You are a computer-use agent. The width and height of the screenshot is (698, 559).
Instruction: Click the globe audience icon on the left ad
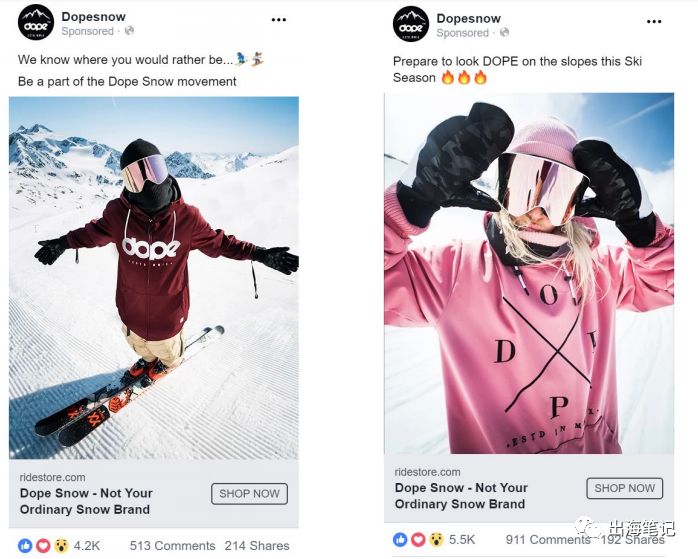[129, 31]
